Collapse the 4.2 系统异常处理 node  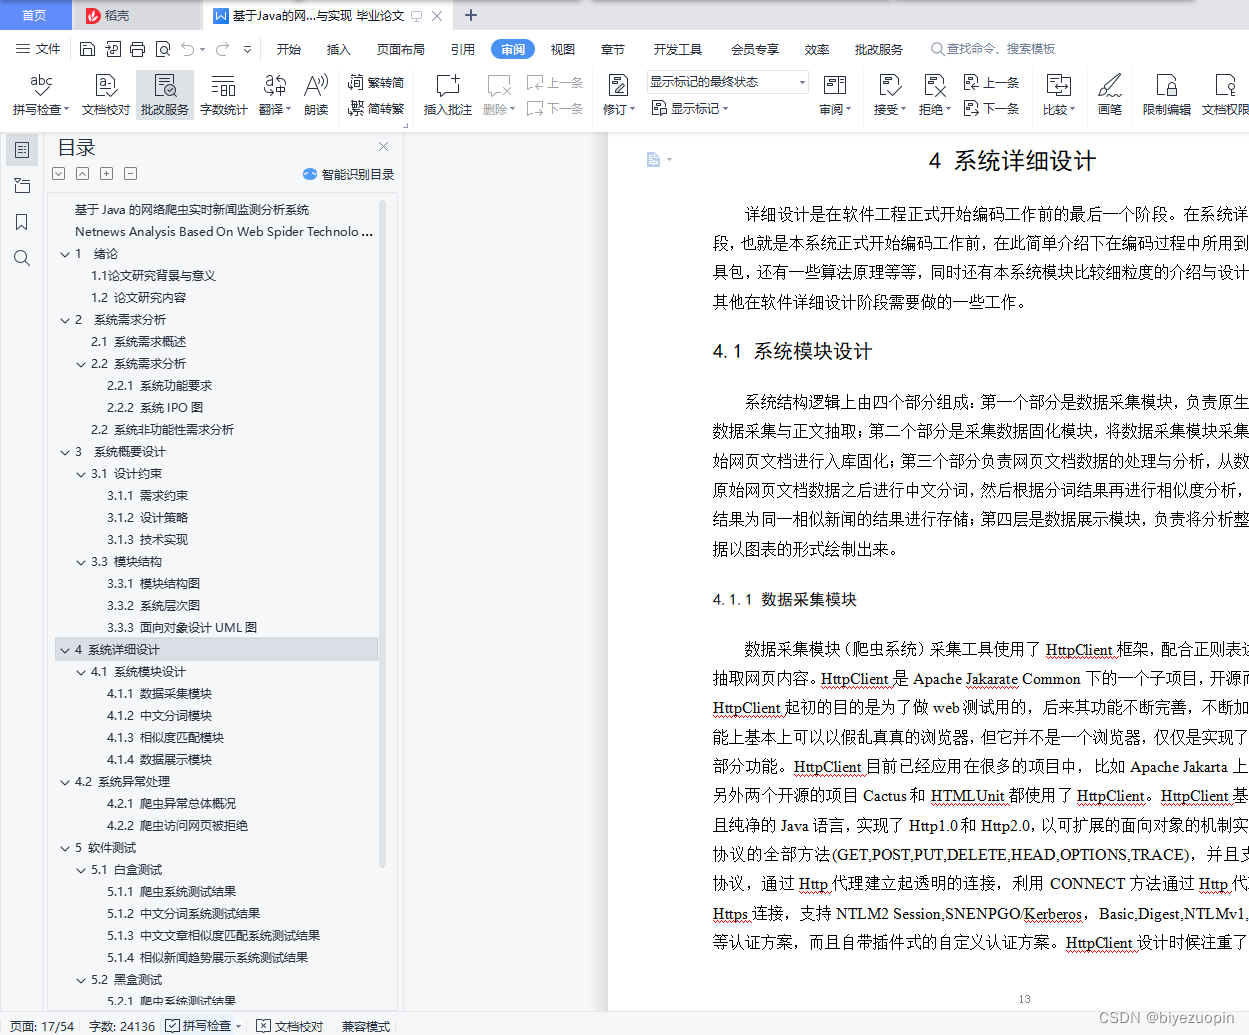pyautogui.click(x=65, y=782)
